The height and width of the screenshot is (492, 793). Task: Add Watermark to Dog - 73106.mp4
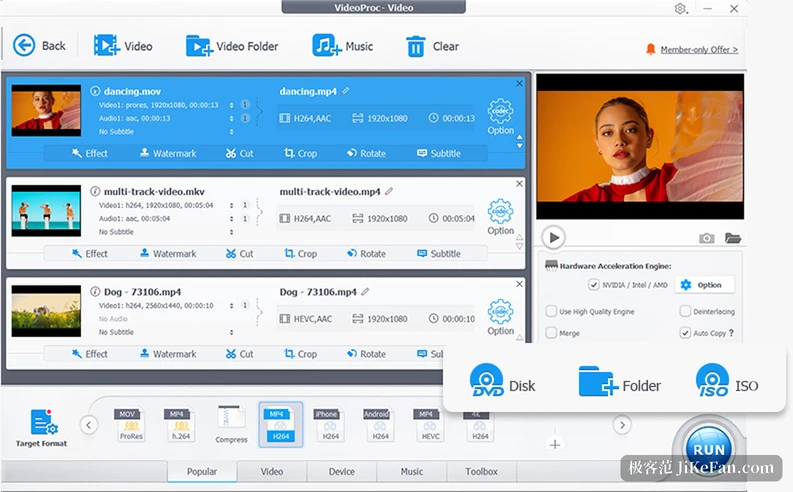click(168, 354)
